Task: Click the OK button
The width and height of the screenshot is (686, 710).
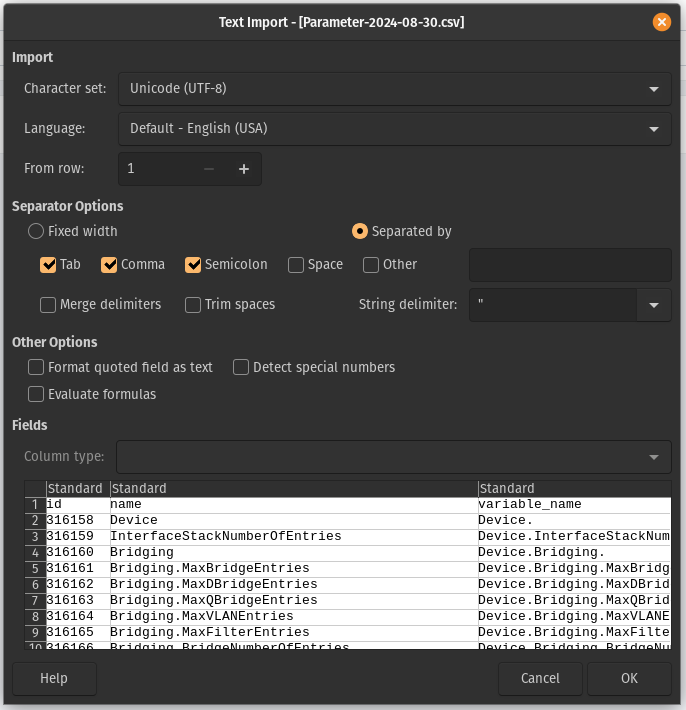Action: [x=629, y=678]
